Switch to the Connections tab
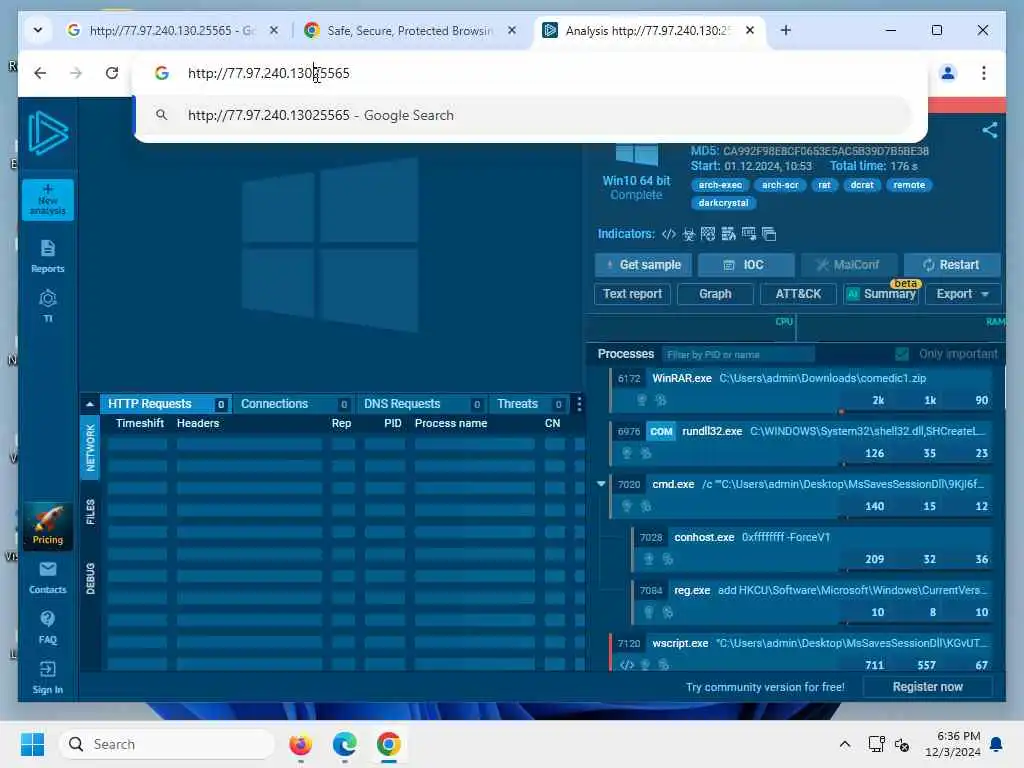The width and height of the screenshot is (1024, 768). click(x=293, y=404)
